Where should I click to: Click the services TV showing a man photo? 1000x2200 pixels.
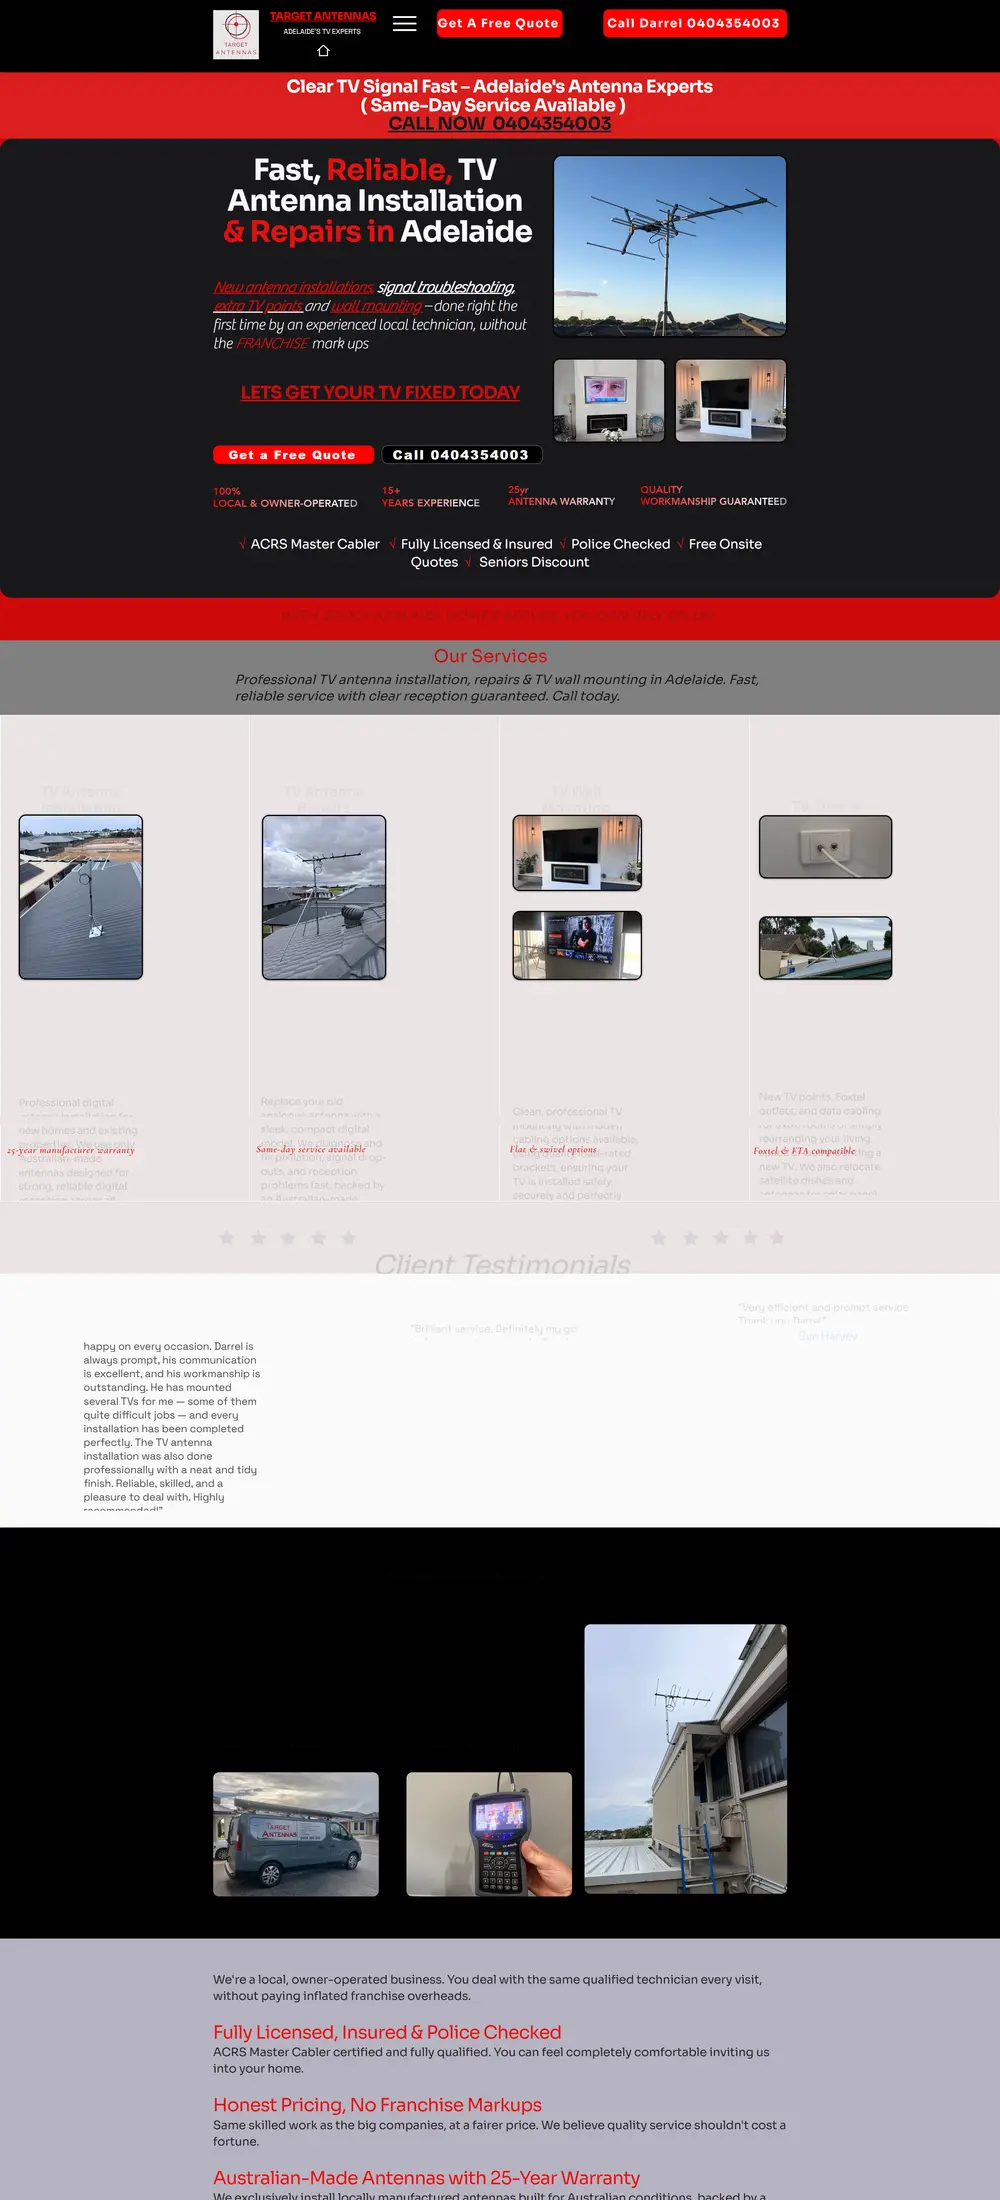pos(577,945)
